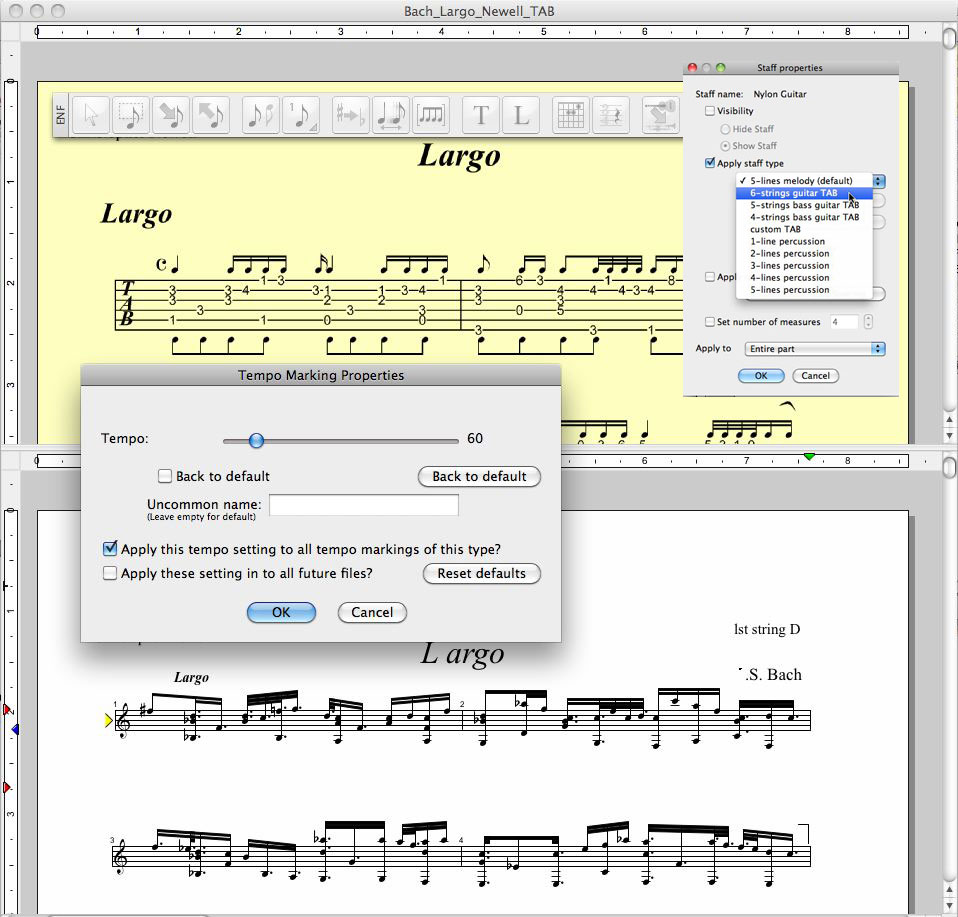Click the green triangle marker on the lower ruler

click(x=809, y=456)
